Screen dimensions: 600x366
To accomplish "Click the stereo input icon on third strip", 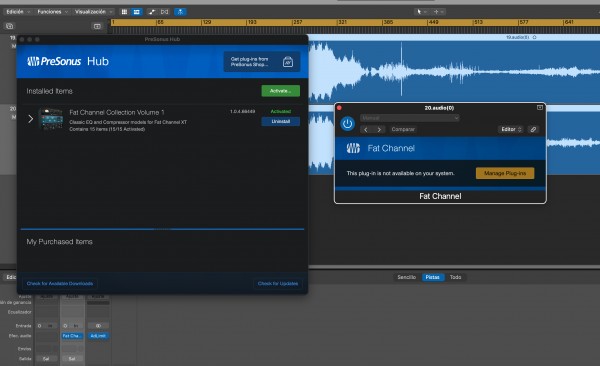I will click(x=98, y=326).
